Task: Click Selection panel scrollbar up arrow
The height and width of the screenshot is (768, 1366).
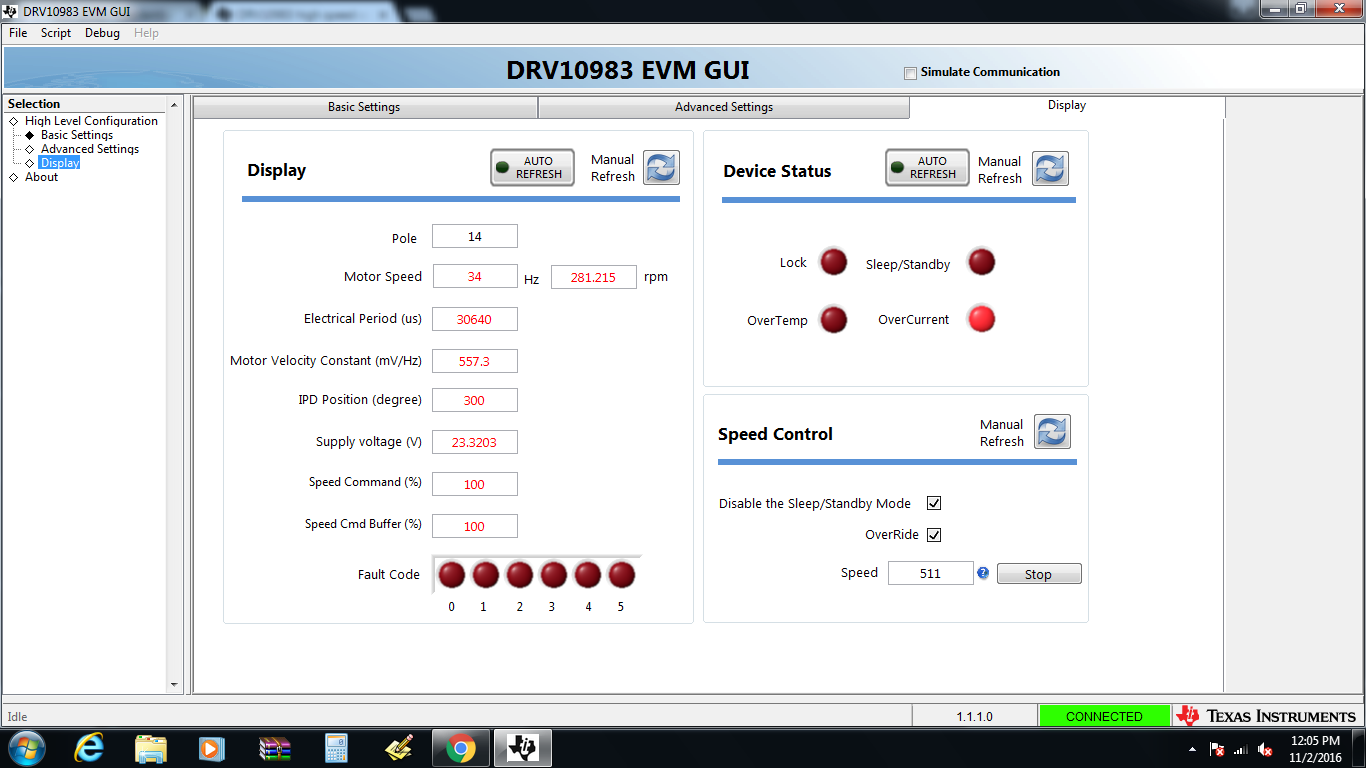Action: coord(174,104)
